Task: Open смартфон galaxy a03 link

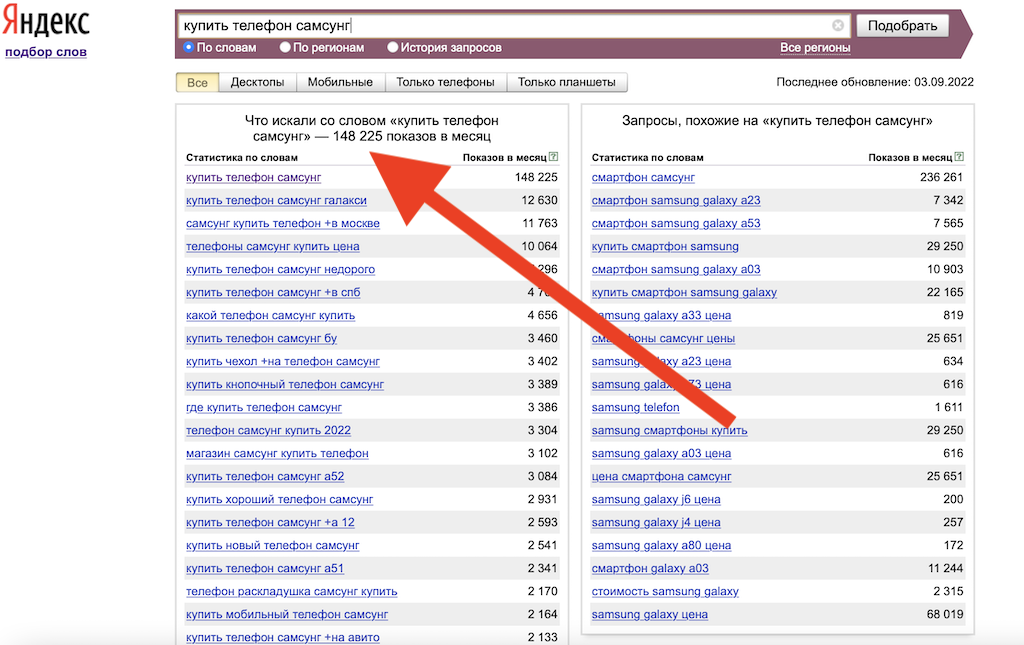Action: click(x=650, y=569)
